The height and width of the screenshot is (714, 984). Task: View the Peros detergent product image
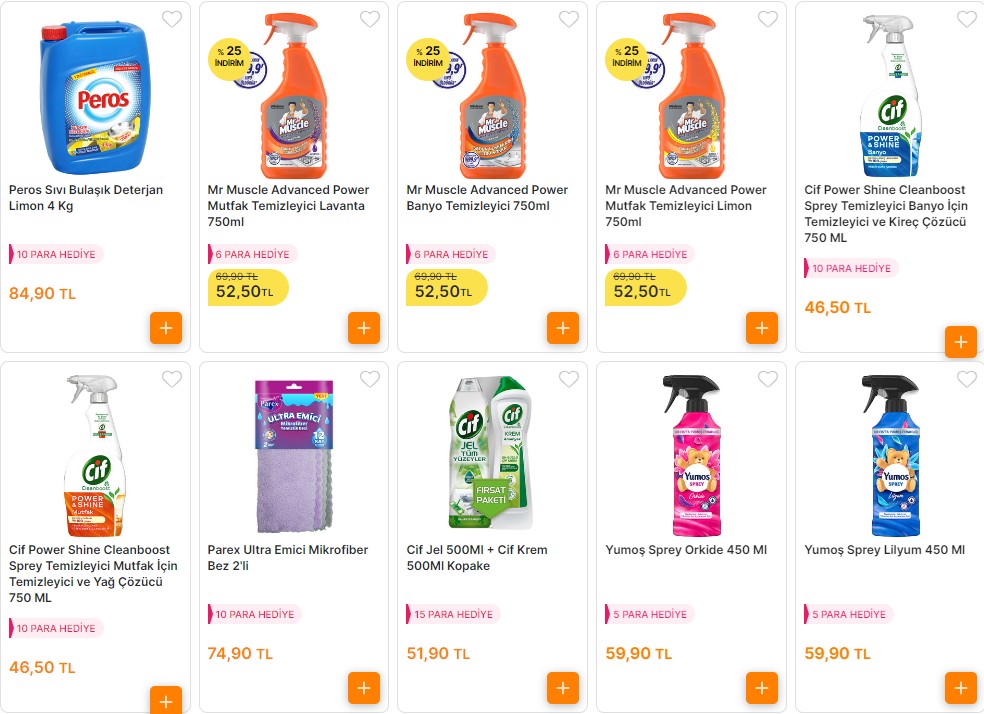95,95
